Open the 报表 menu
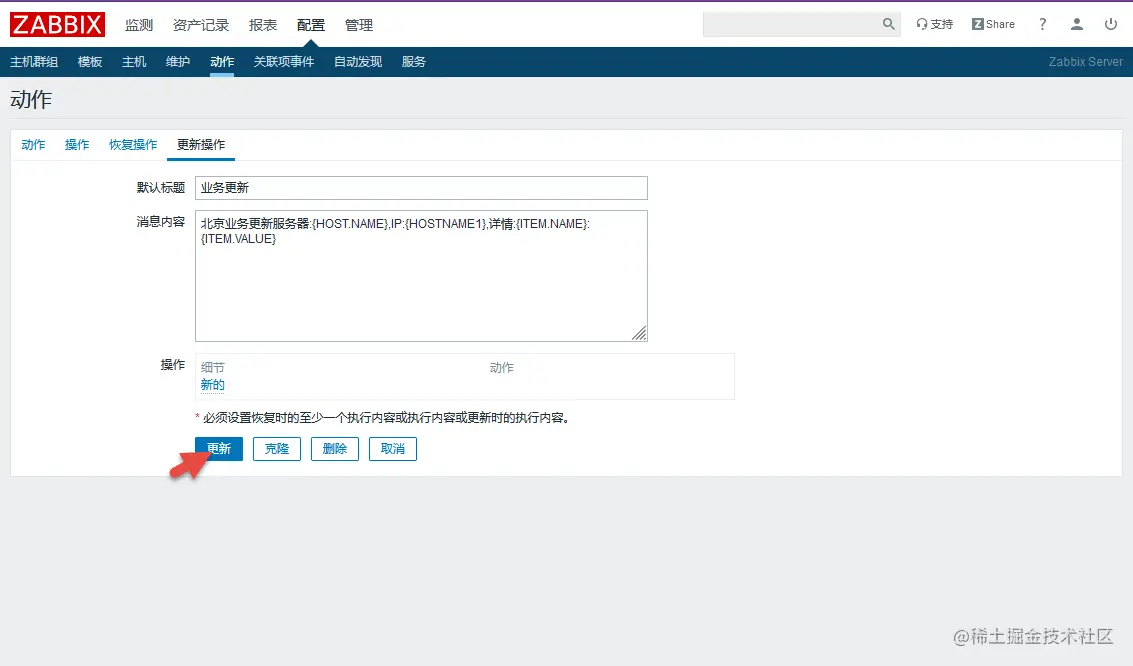 click(x=262, y=25)
